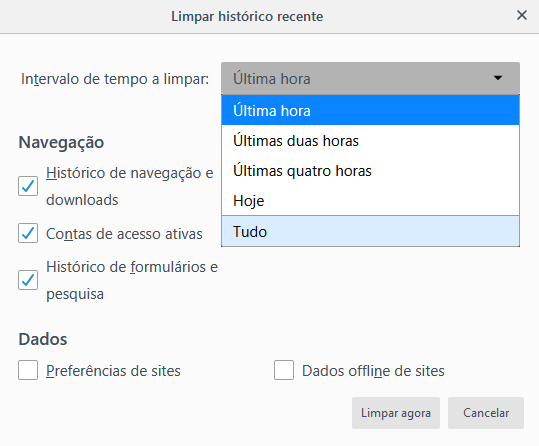Screen dimensions: 539x446
Task: Click the Dados section heading
Action: pyautogui.click(x=43, y=339)
